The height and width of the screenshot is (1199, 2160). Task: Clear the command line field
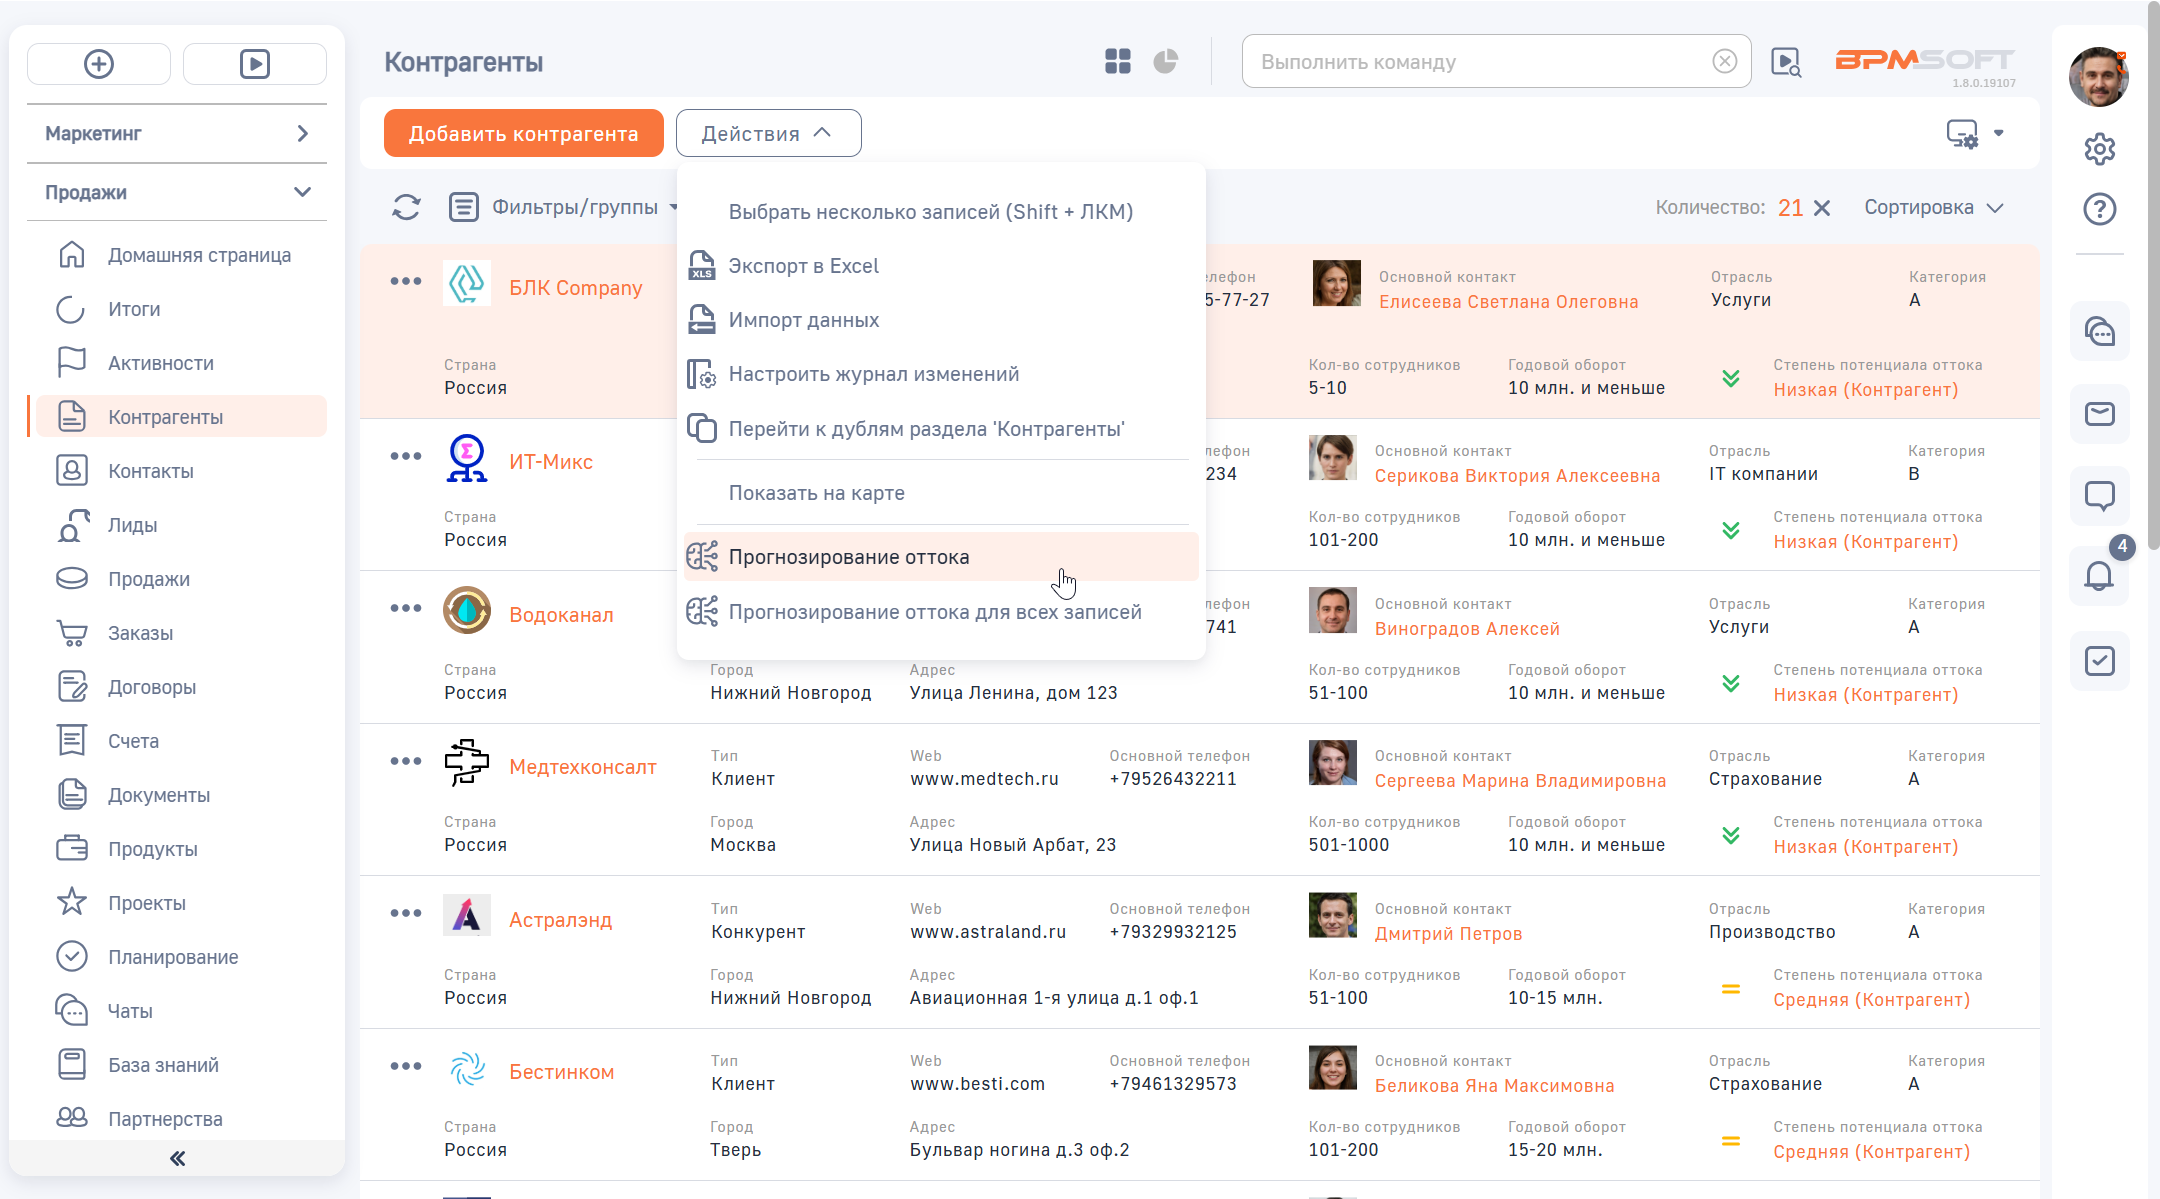click(1725, 62)
